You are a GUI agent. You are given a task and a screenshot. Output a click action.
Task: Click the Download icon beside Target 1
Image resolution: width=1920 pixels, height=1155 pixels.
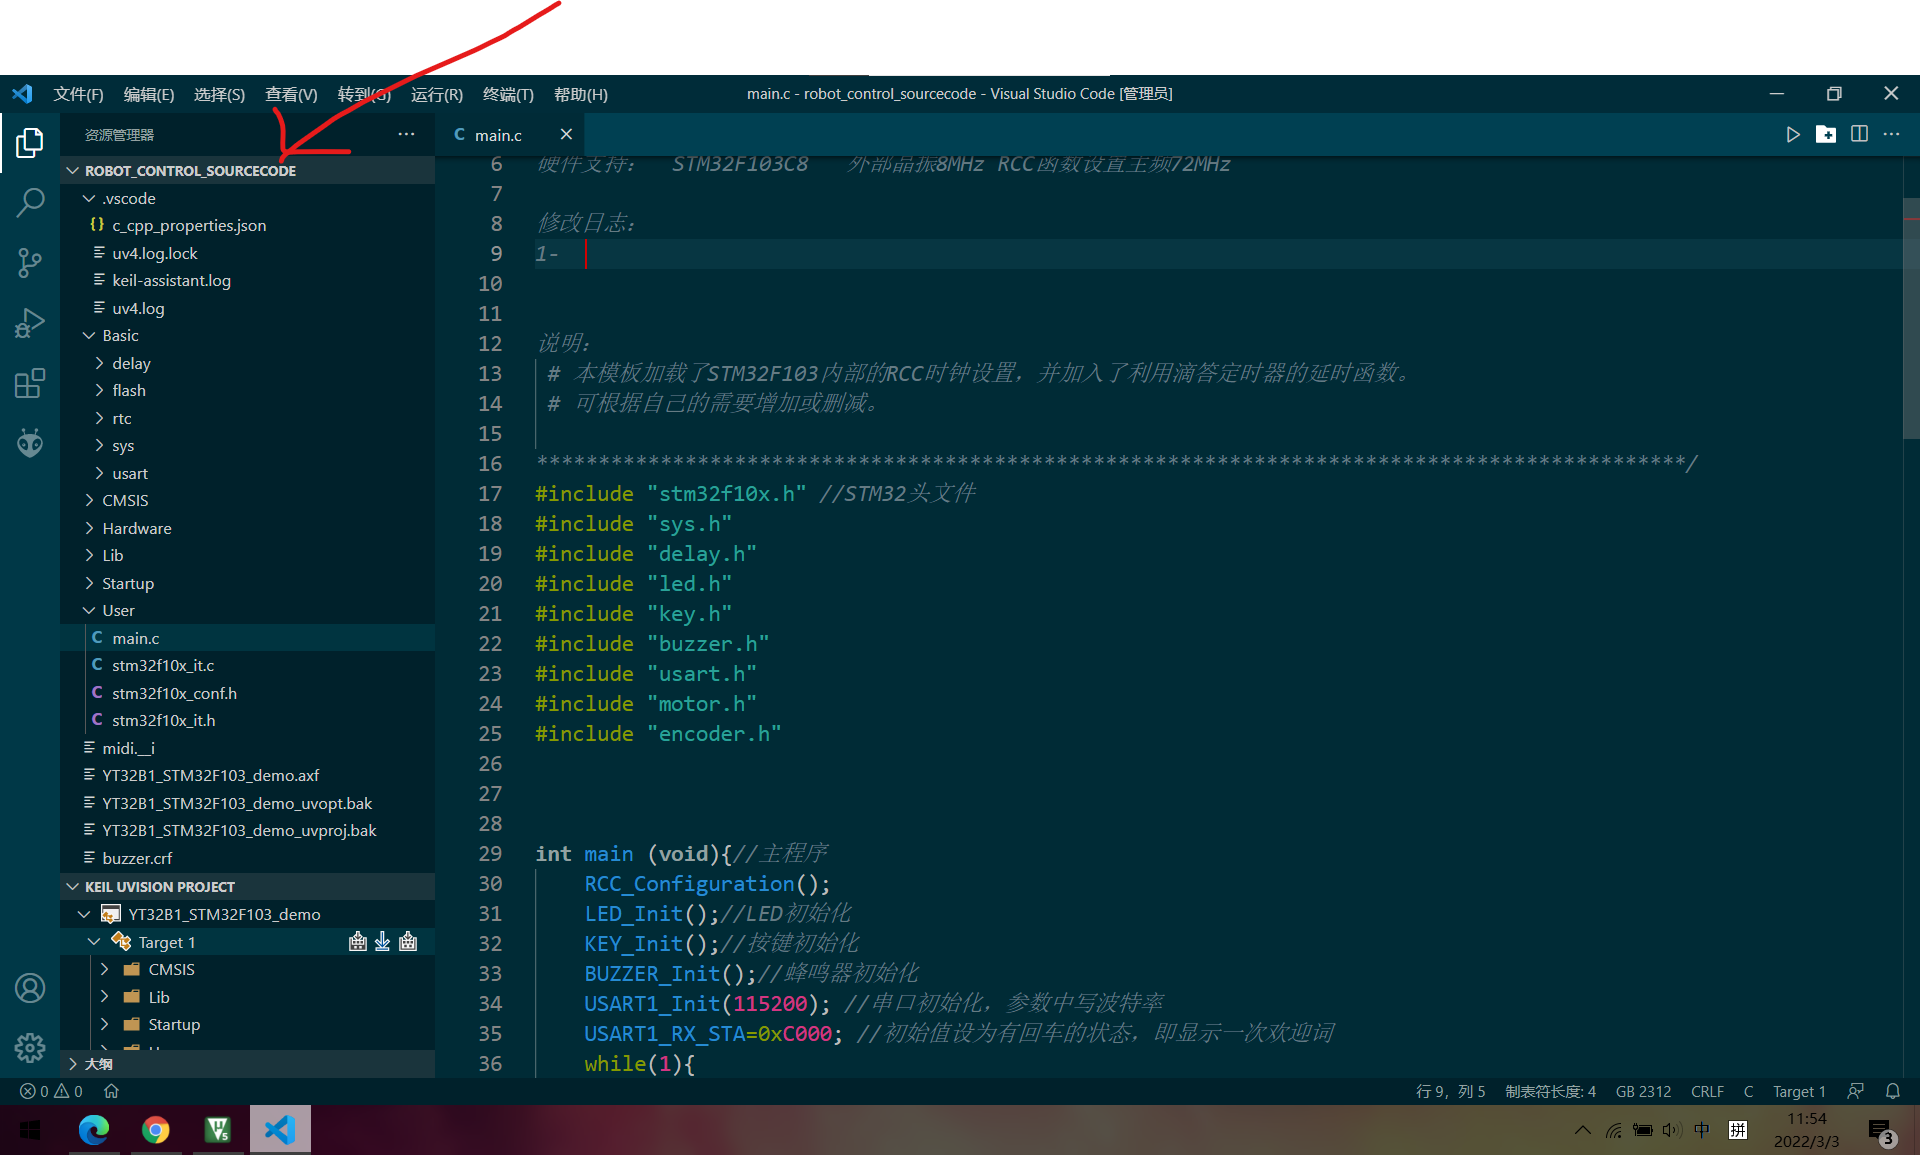[x=382, y=942]
